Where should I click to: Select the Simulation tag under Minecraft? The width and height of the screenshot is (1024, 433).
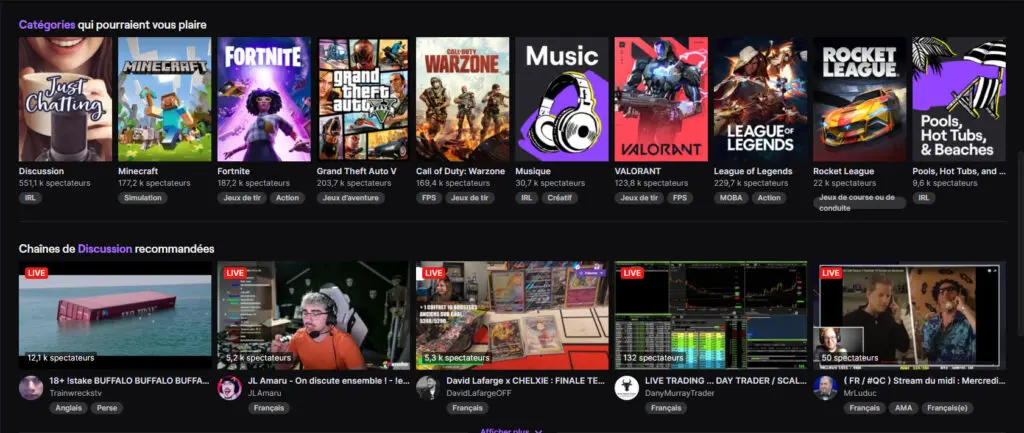142,198
